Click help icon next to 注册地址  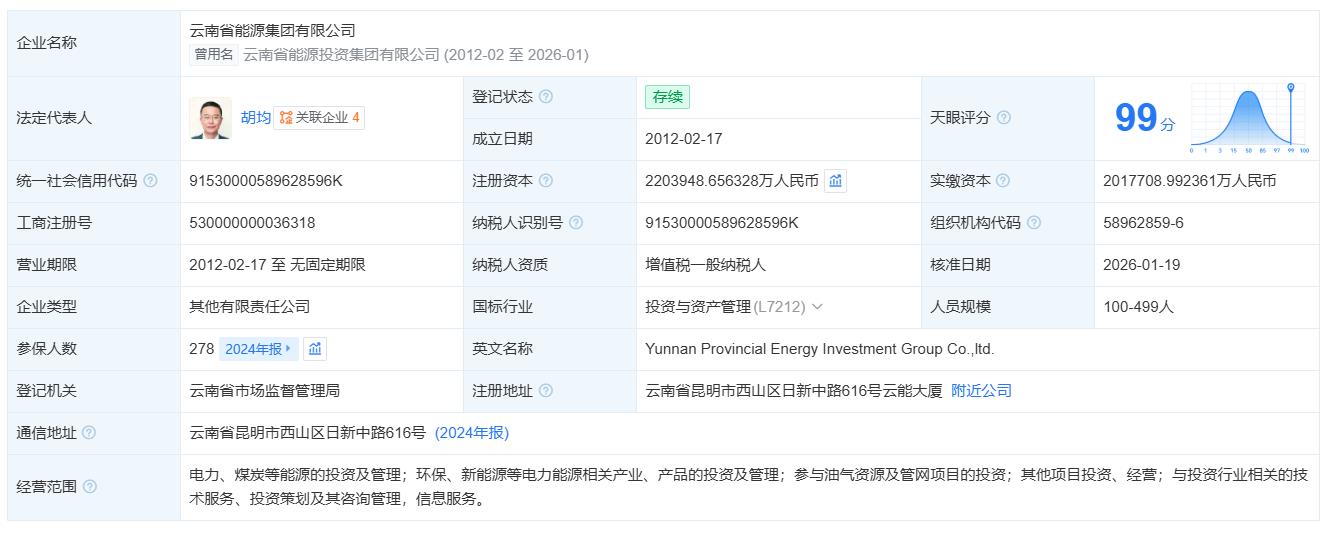click(x=545, y=391)
